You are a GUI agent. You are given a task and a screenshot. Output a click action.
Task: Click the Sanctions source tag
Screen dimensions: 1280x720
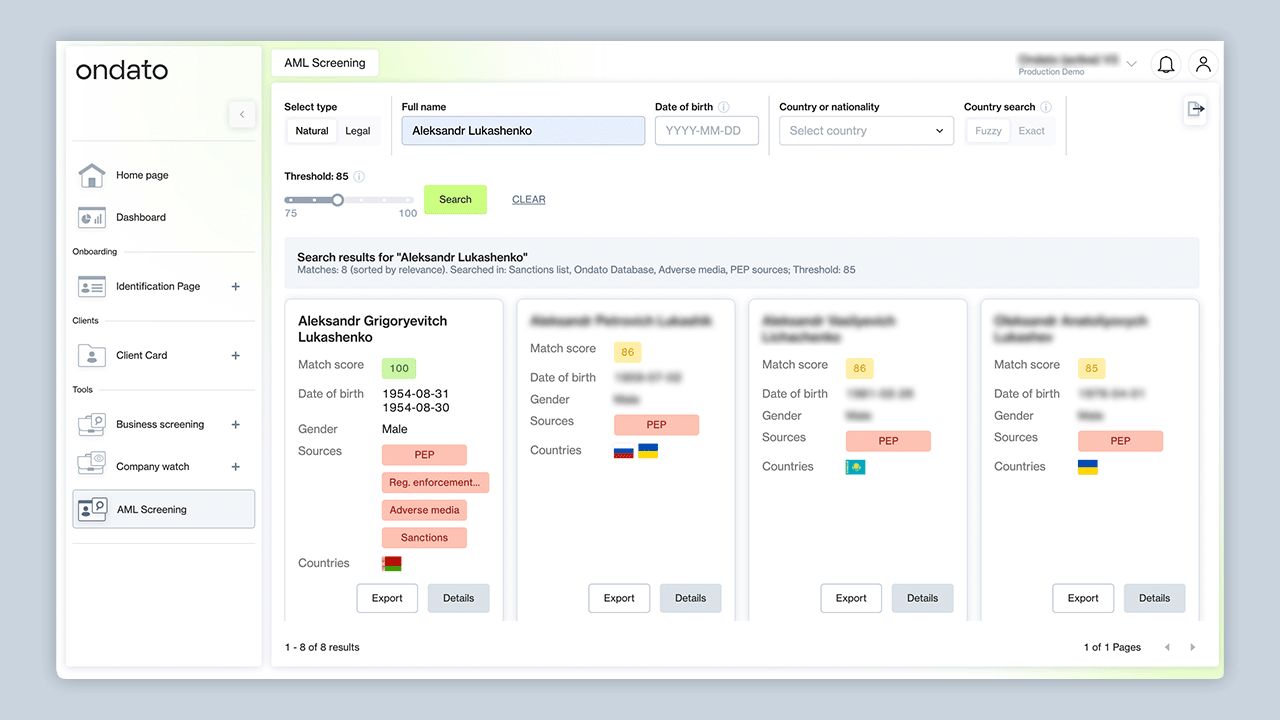coord(424,538)
